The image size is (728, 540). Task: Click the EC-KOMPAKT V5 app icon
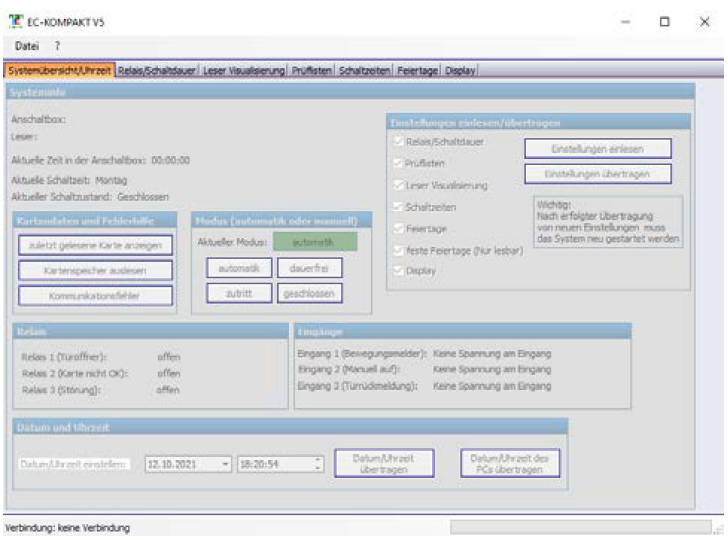click(15, 21)
